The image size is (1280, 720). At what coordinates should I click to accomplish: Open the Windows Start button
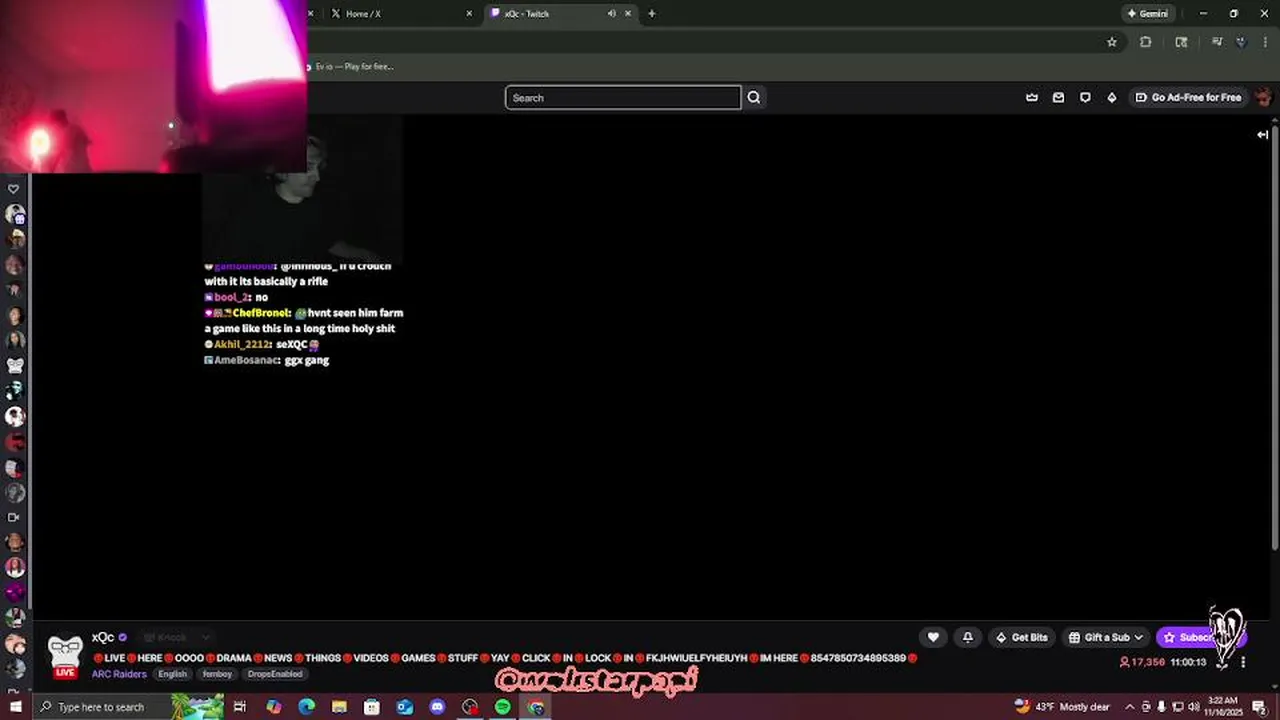point(16,707)
